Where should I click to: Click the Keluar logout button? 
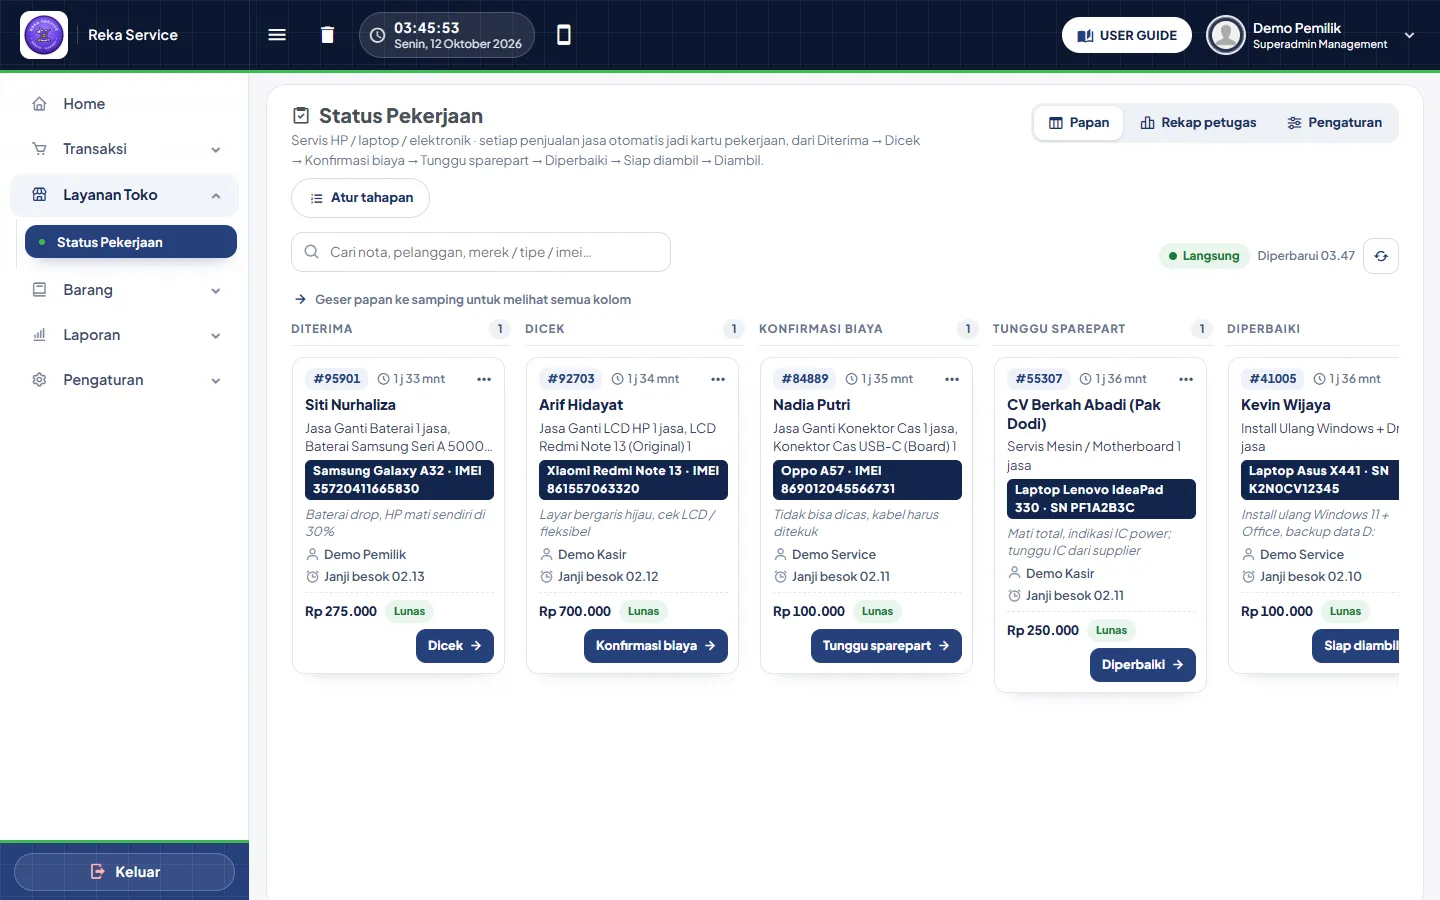pyautogui.click(x=124, y=872)
